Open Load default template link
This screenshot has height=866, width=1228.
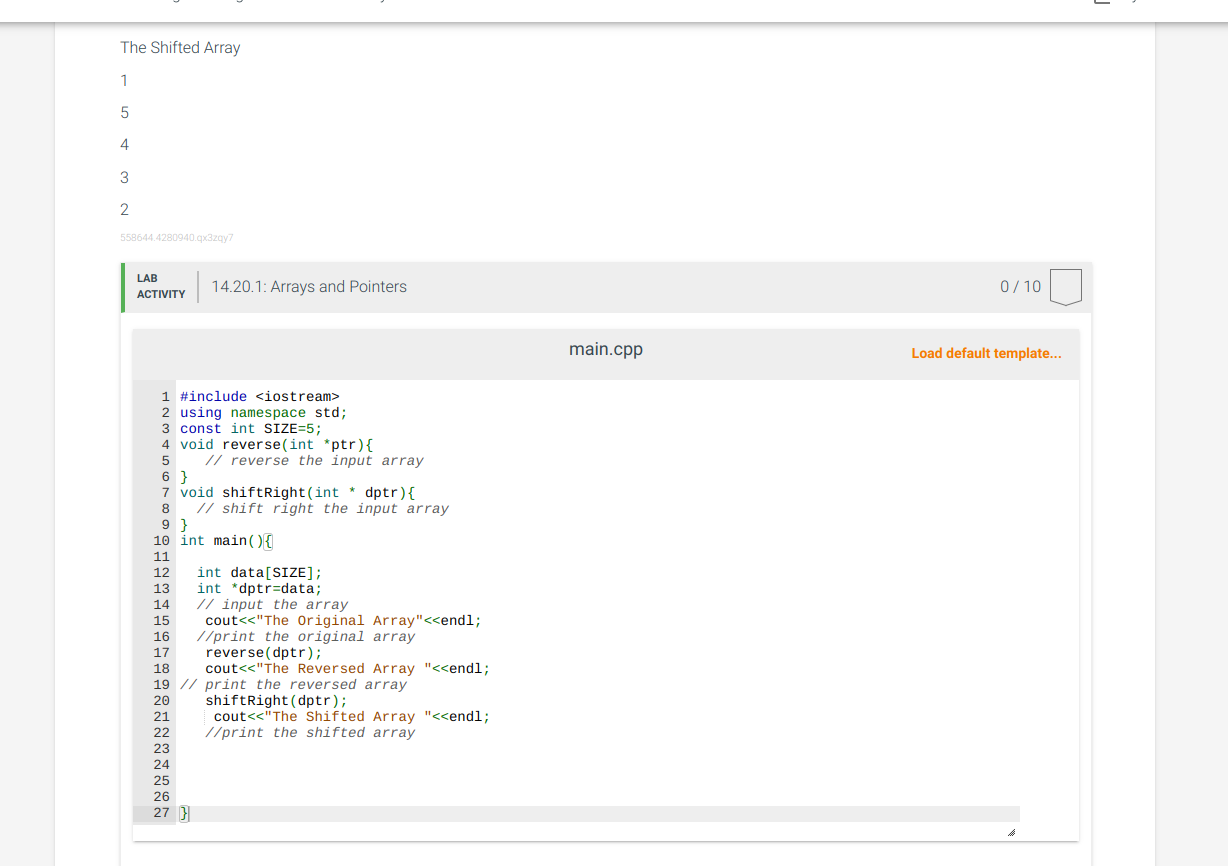(986, 353)
